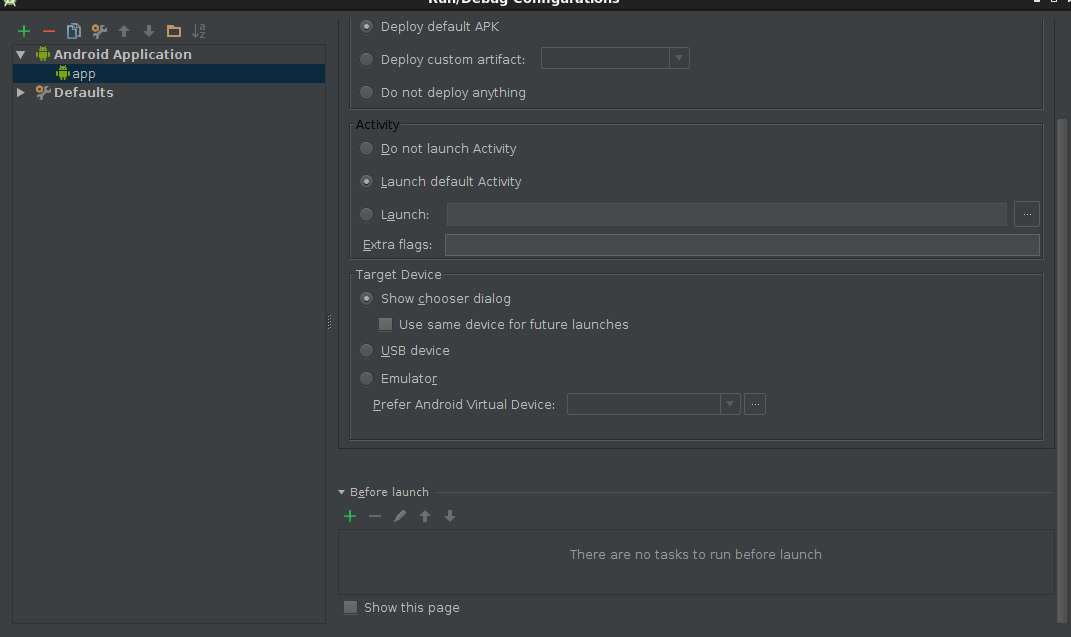Select the app configuration in tree
This screenshot has height=637, width=1071.
pyautogui.click(x=169, y=73)
